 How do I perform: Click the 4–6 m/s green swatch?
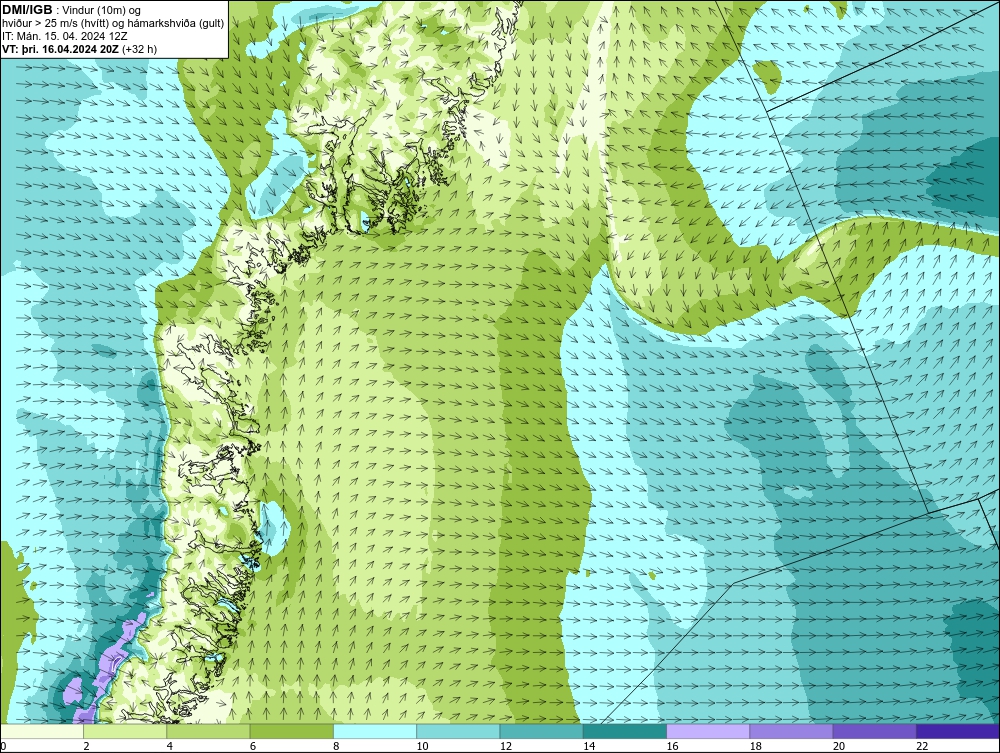(x=209, y=731)
